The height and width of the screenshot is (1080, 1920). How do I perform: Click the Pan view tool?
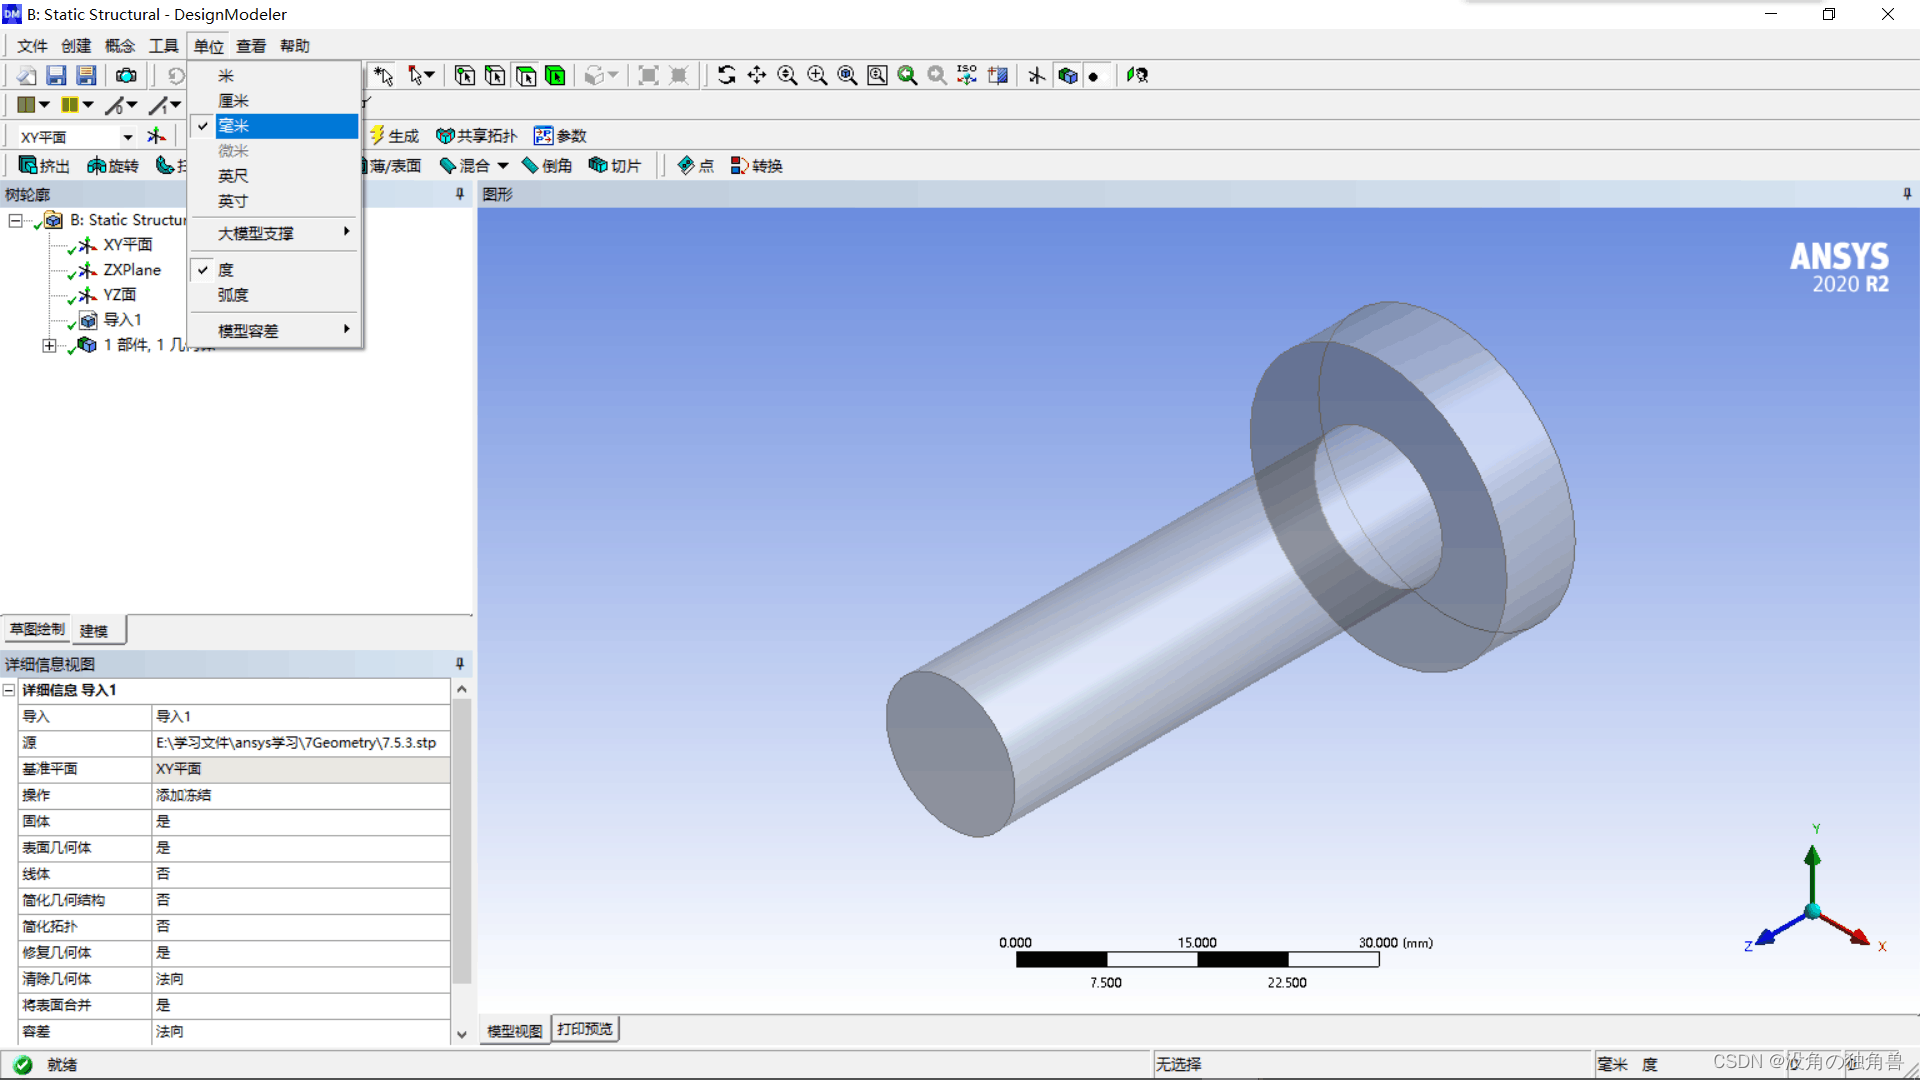pos(757,75)
